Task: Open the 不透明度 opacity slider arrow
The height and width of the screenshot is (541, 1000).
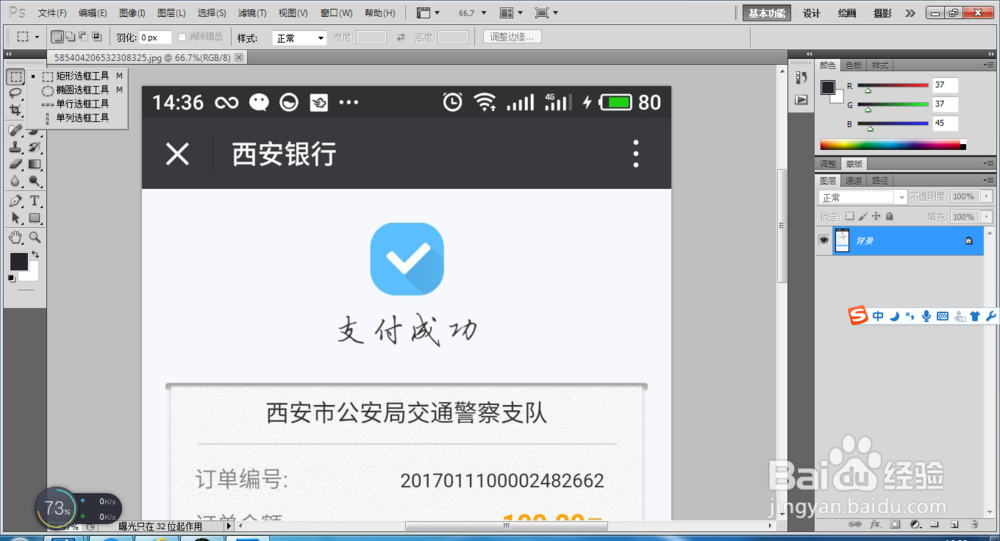Action: [x=987, y=196]
